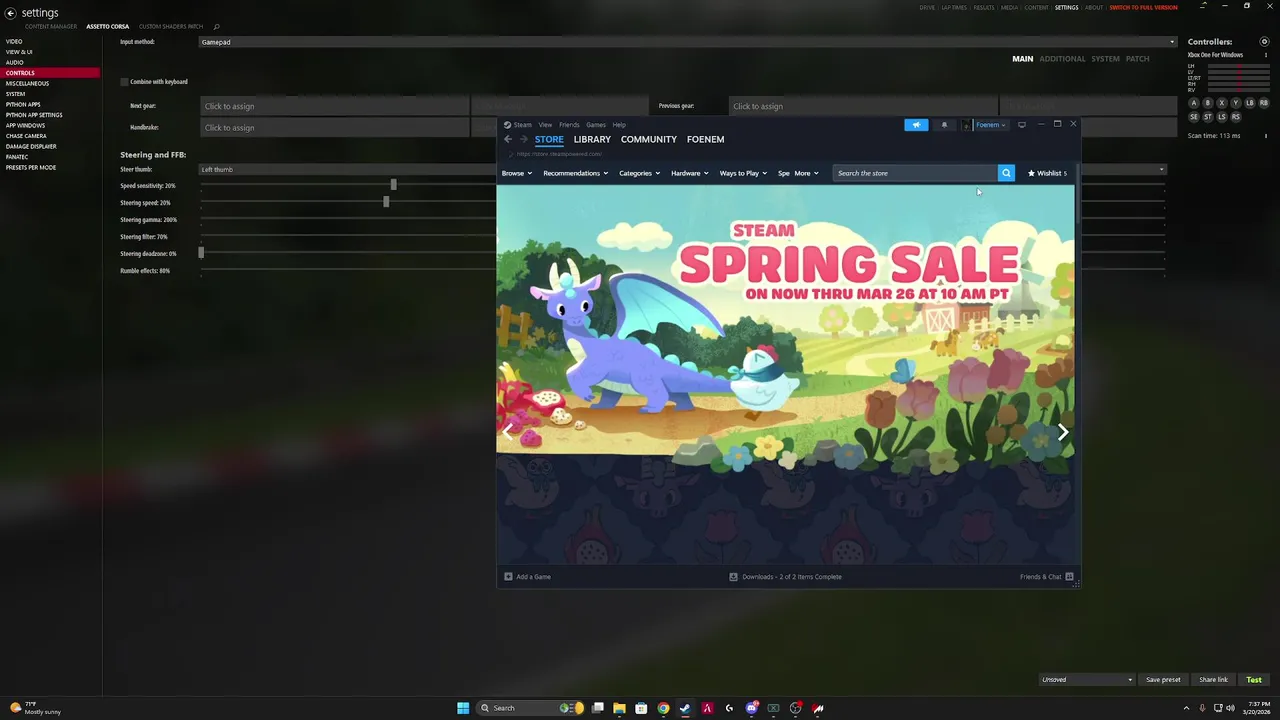Image resolution: width=1280 pixels, height=720 pixels.
Task: Click the Next gear assign field
Action: click(x=334, y=106)
